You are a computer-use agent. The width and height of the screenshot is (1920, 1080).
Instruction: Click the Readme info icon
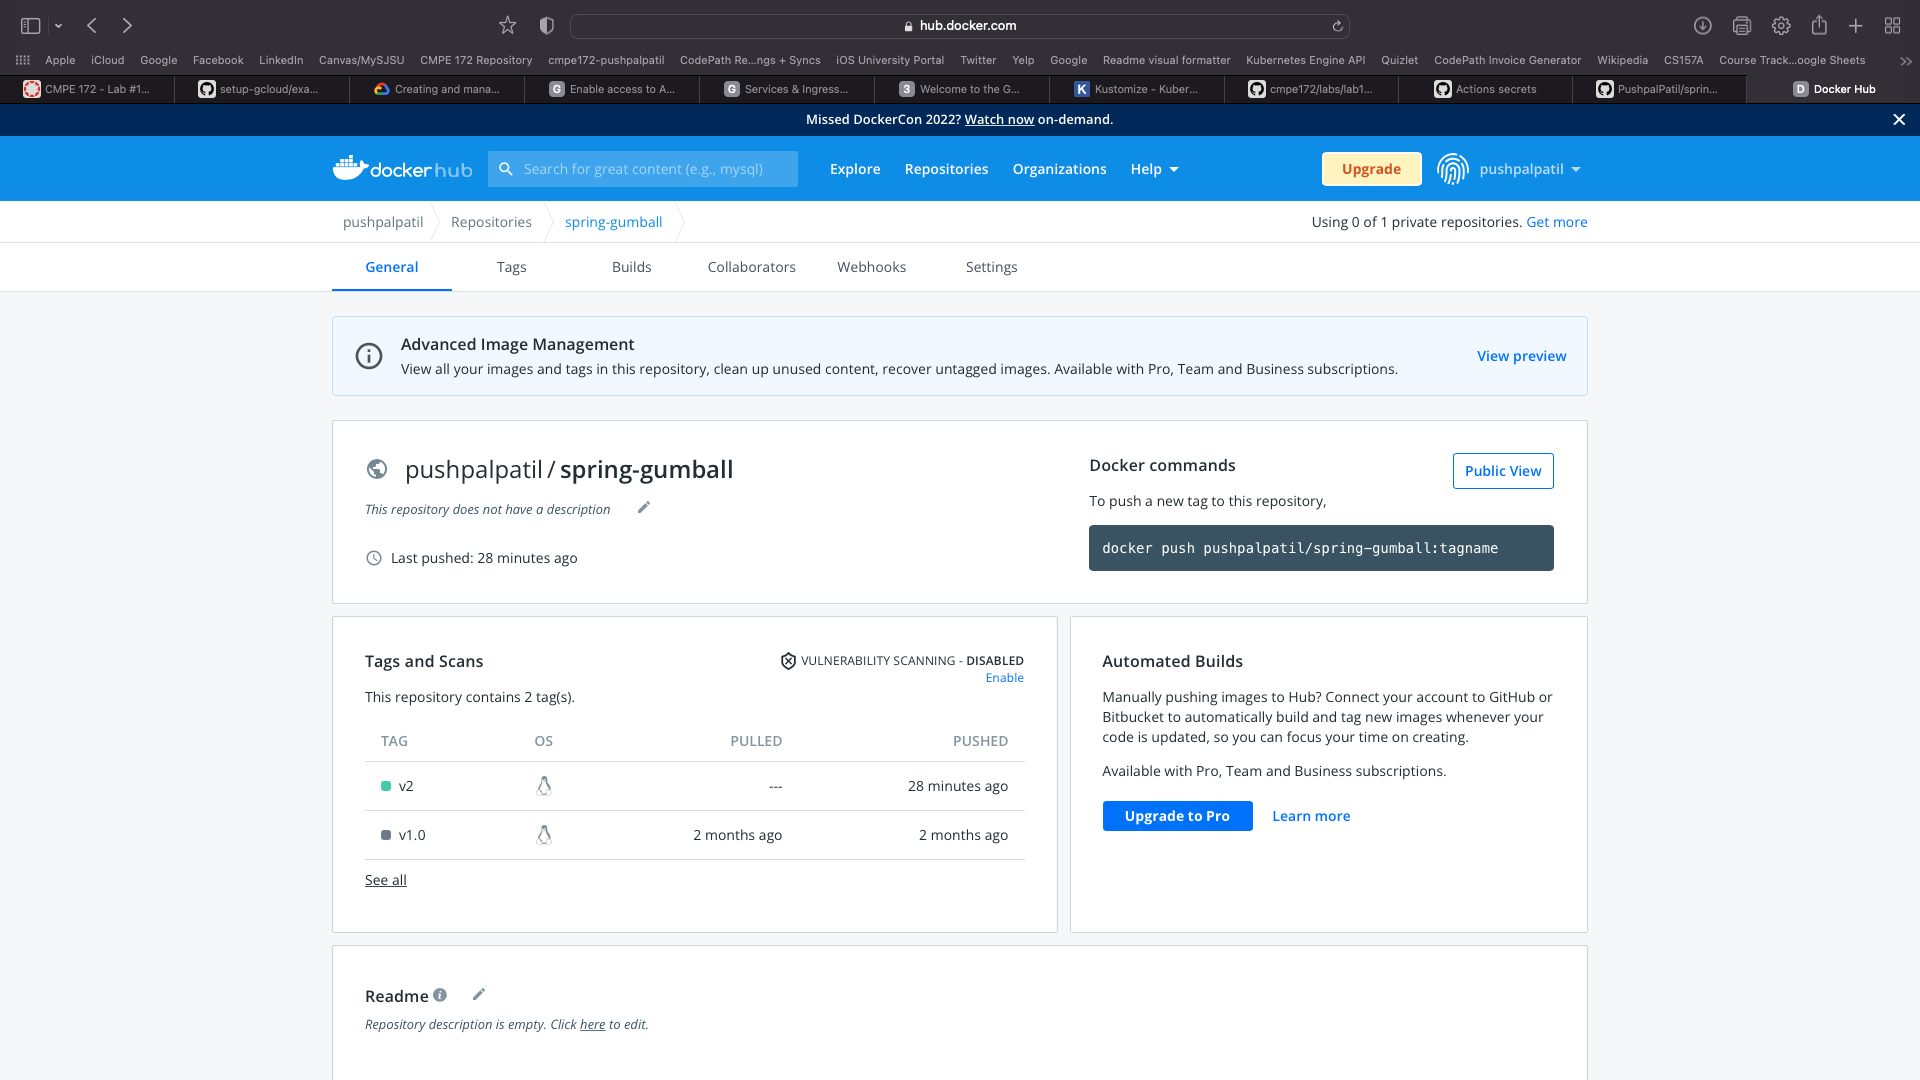pos(440,995)
